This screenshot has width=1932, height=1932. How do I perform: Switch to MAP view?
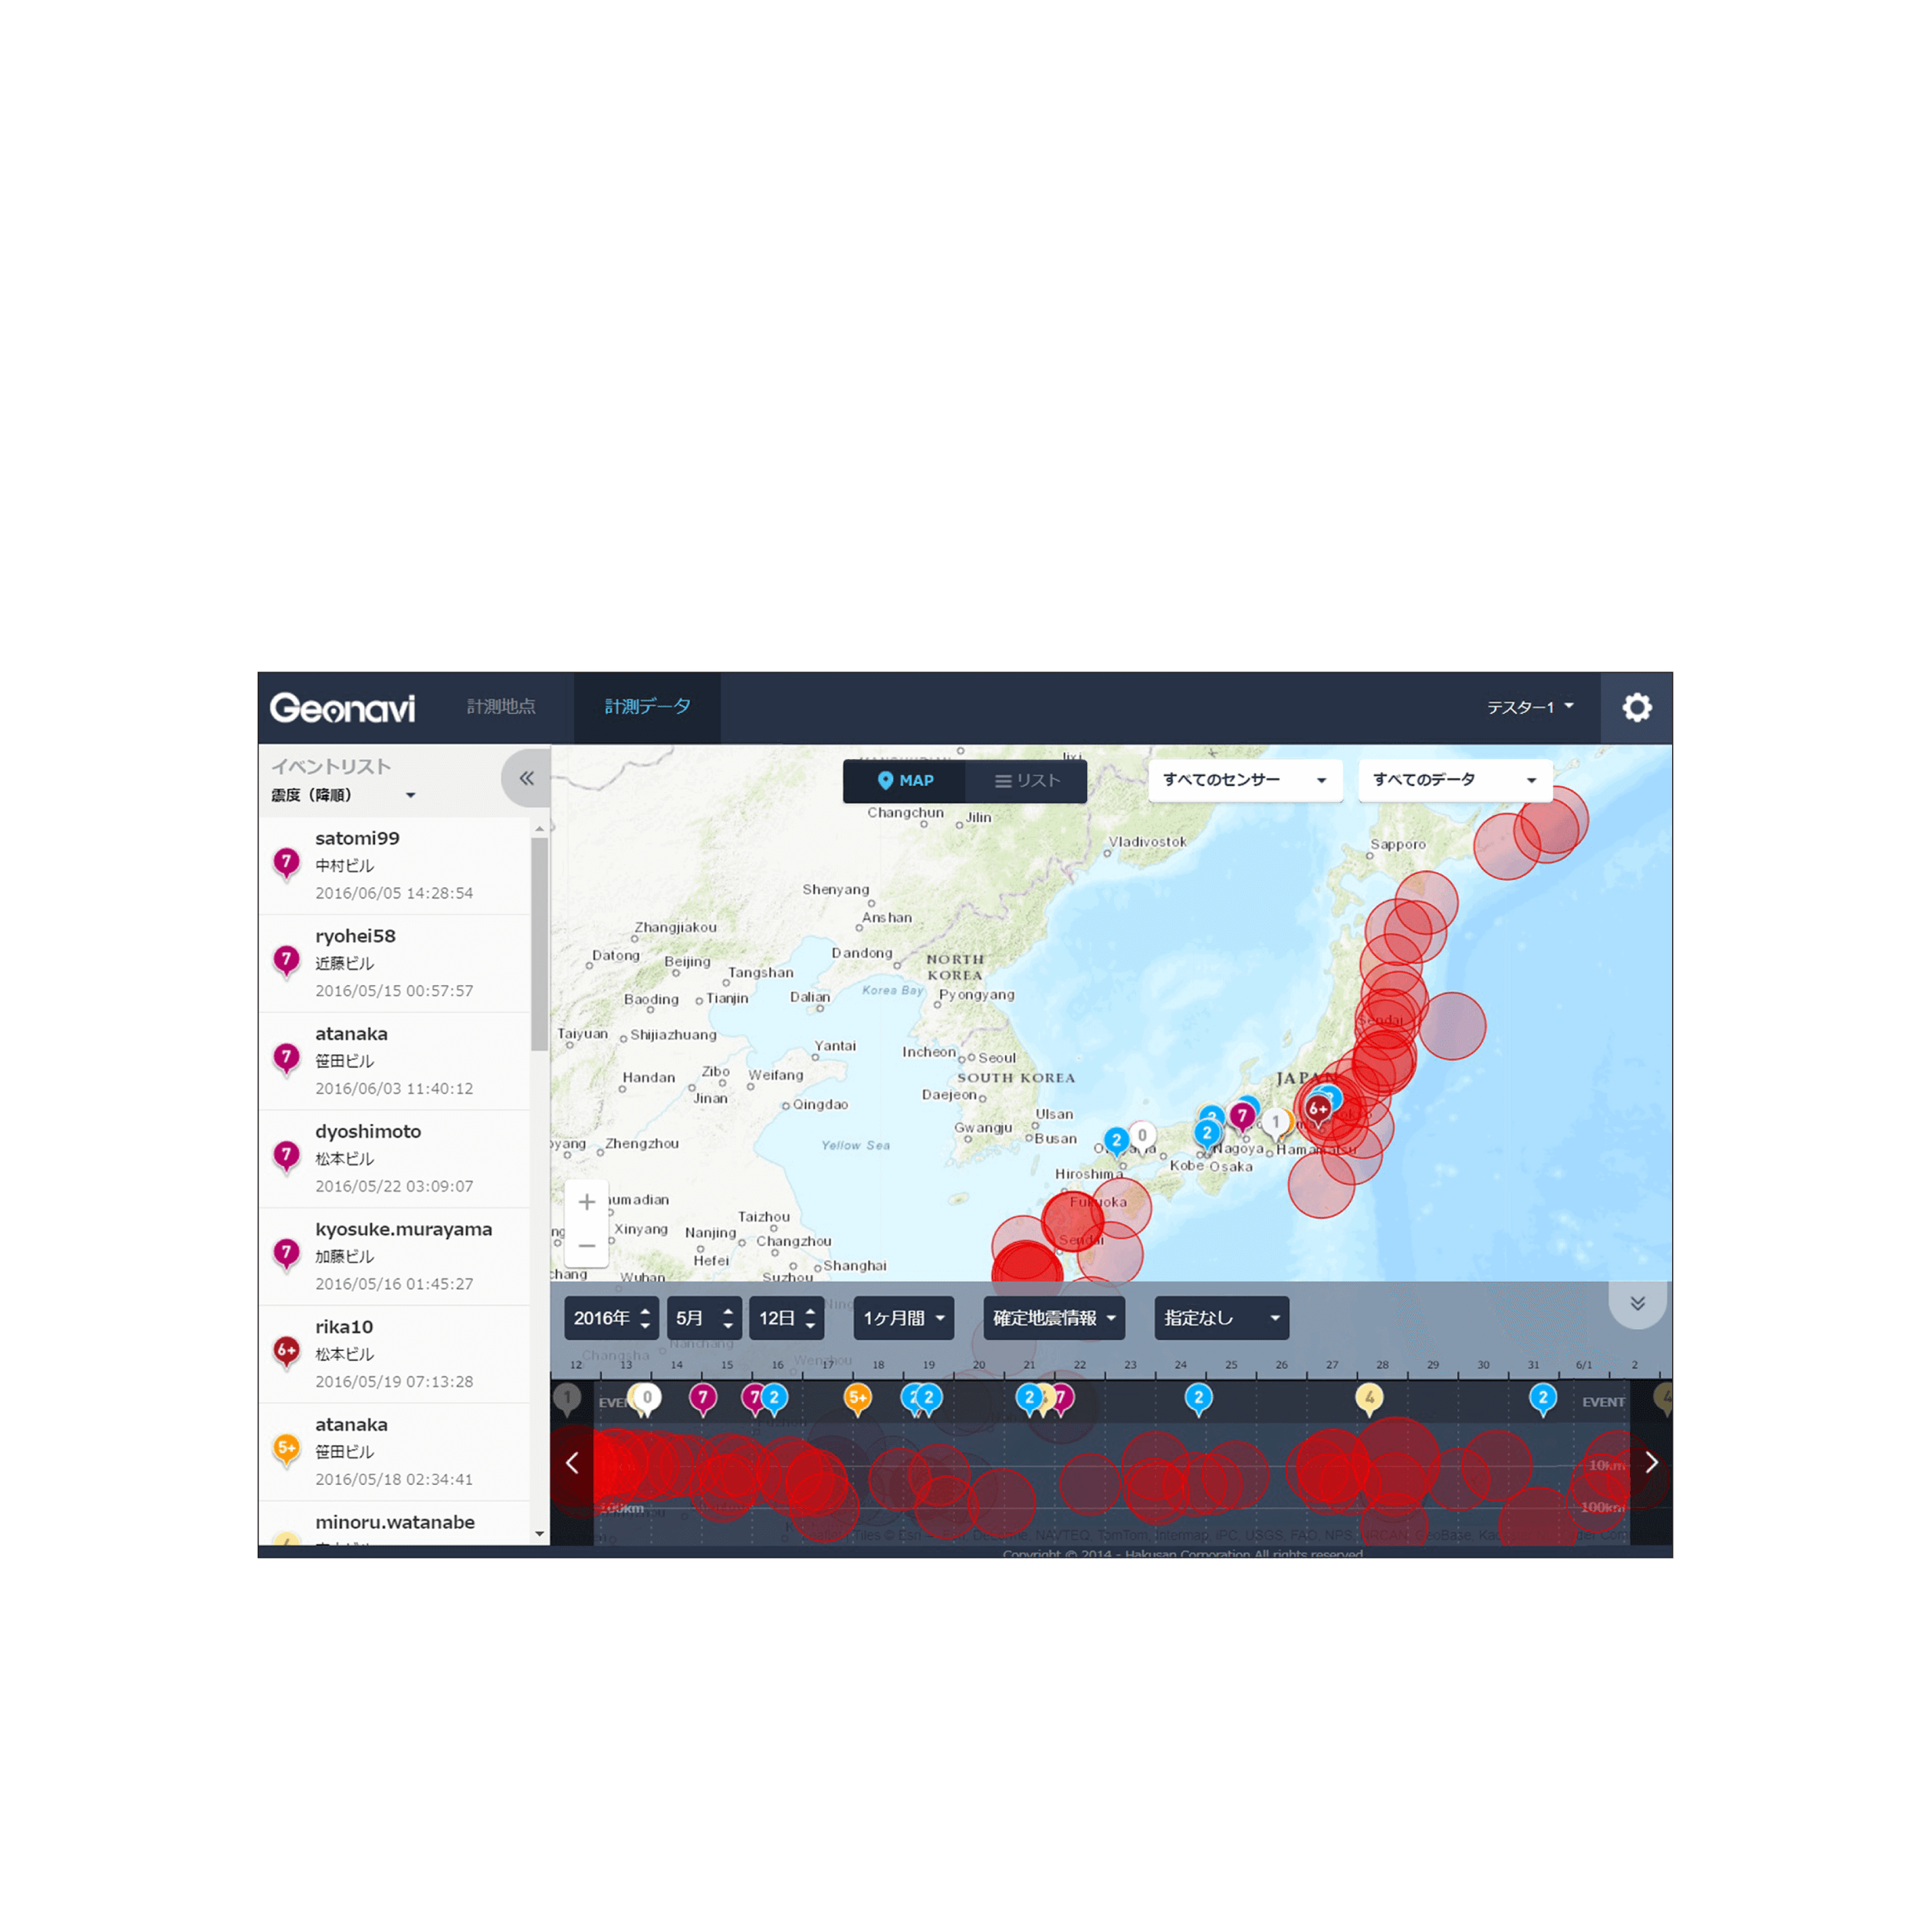[x=905, y=781]
